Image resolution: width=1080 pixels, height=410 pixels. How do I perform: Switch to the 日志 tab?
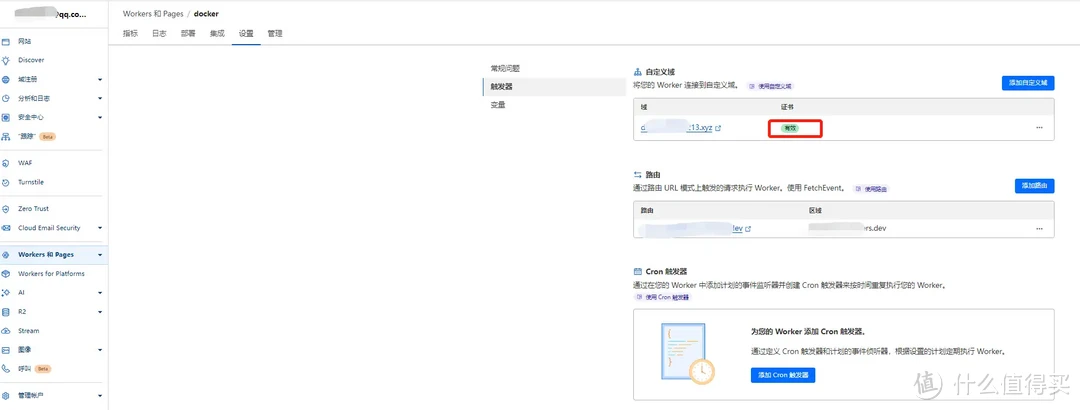coord(159,33)
